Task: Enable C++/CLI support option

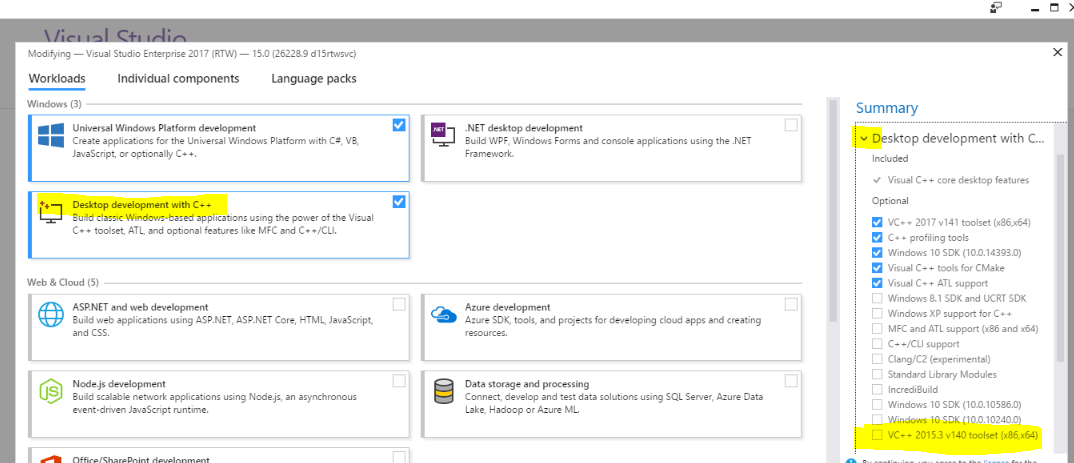Action: (877, 344)
